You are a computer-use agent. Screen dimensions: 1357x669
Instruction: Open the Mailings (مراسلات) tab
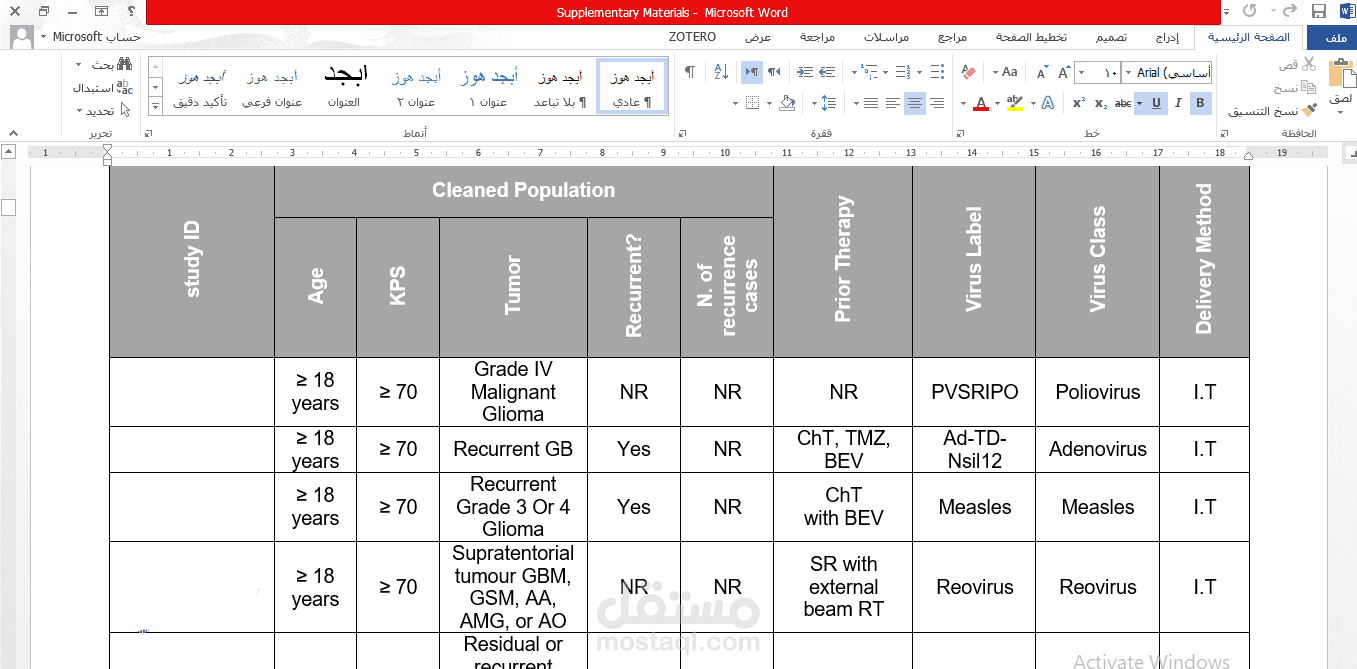pyautogui.click(x=886, y=37)
